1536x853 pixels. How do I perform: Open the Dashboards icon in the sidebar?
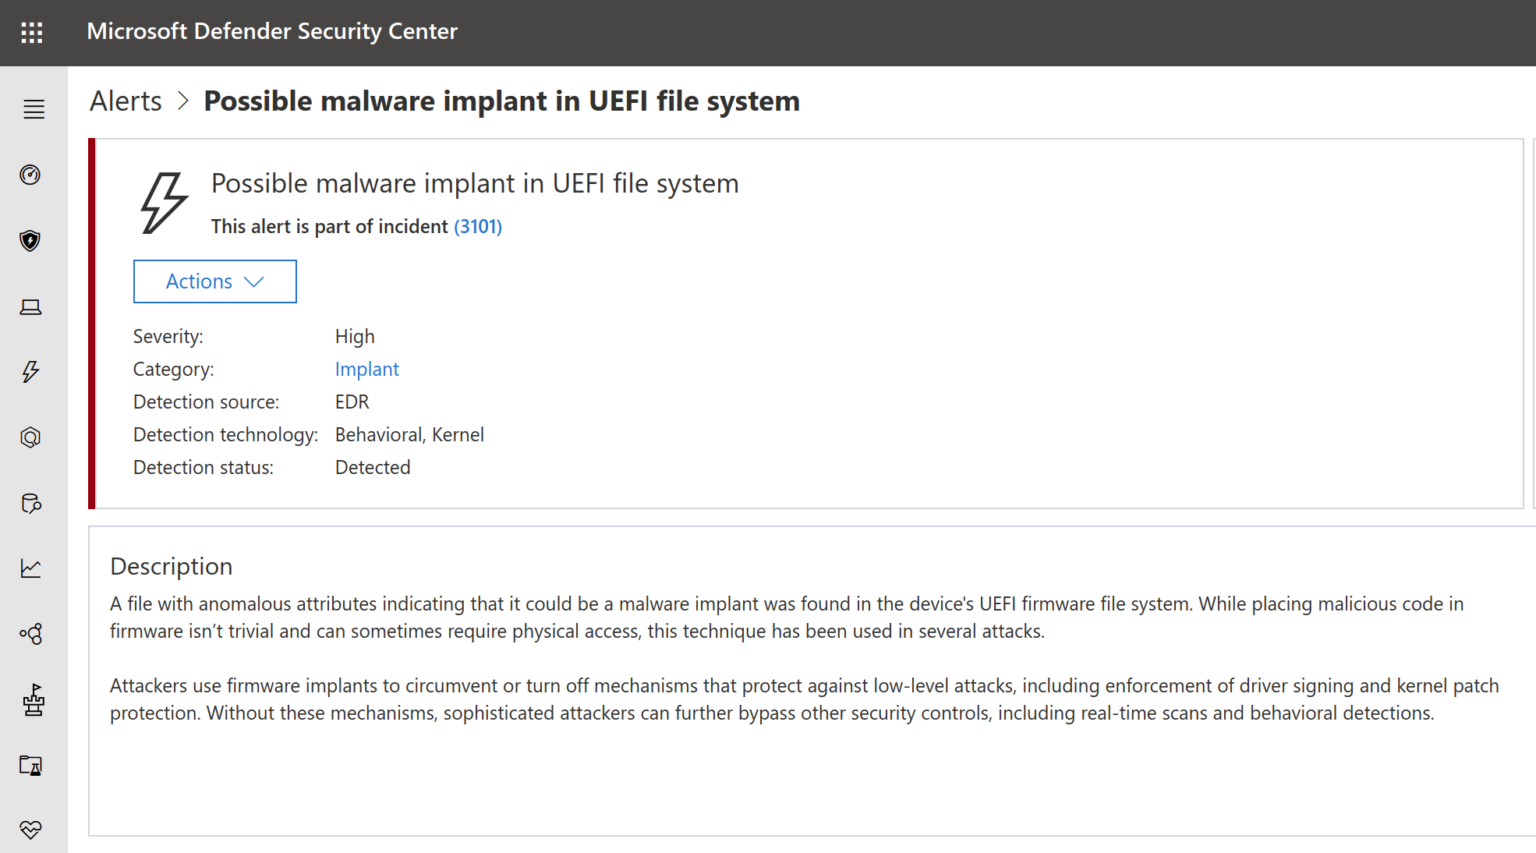tap(30, 175)
